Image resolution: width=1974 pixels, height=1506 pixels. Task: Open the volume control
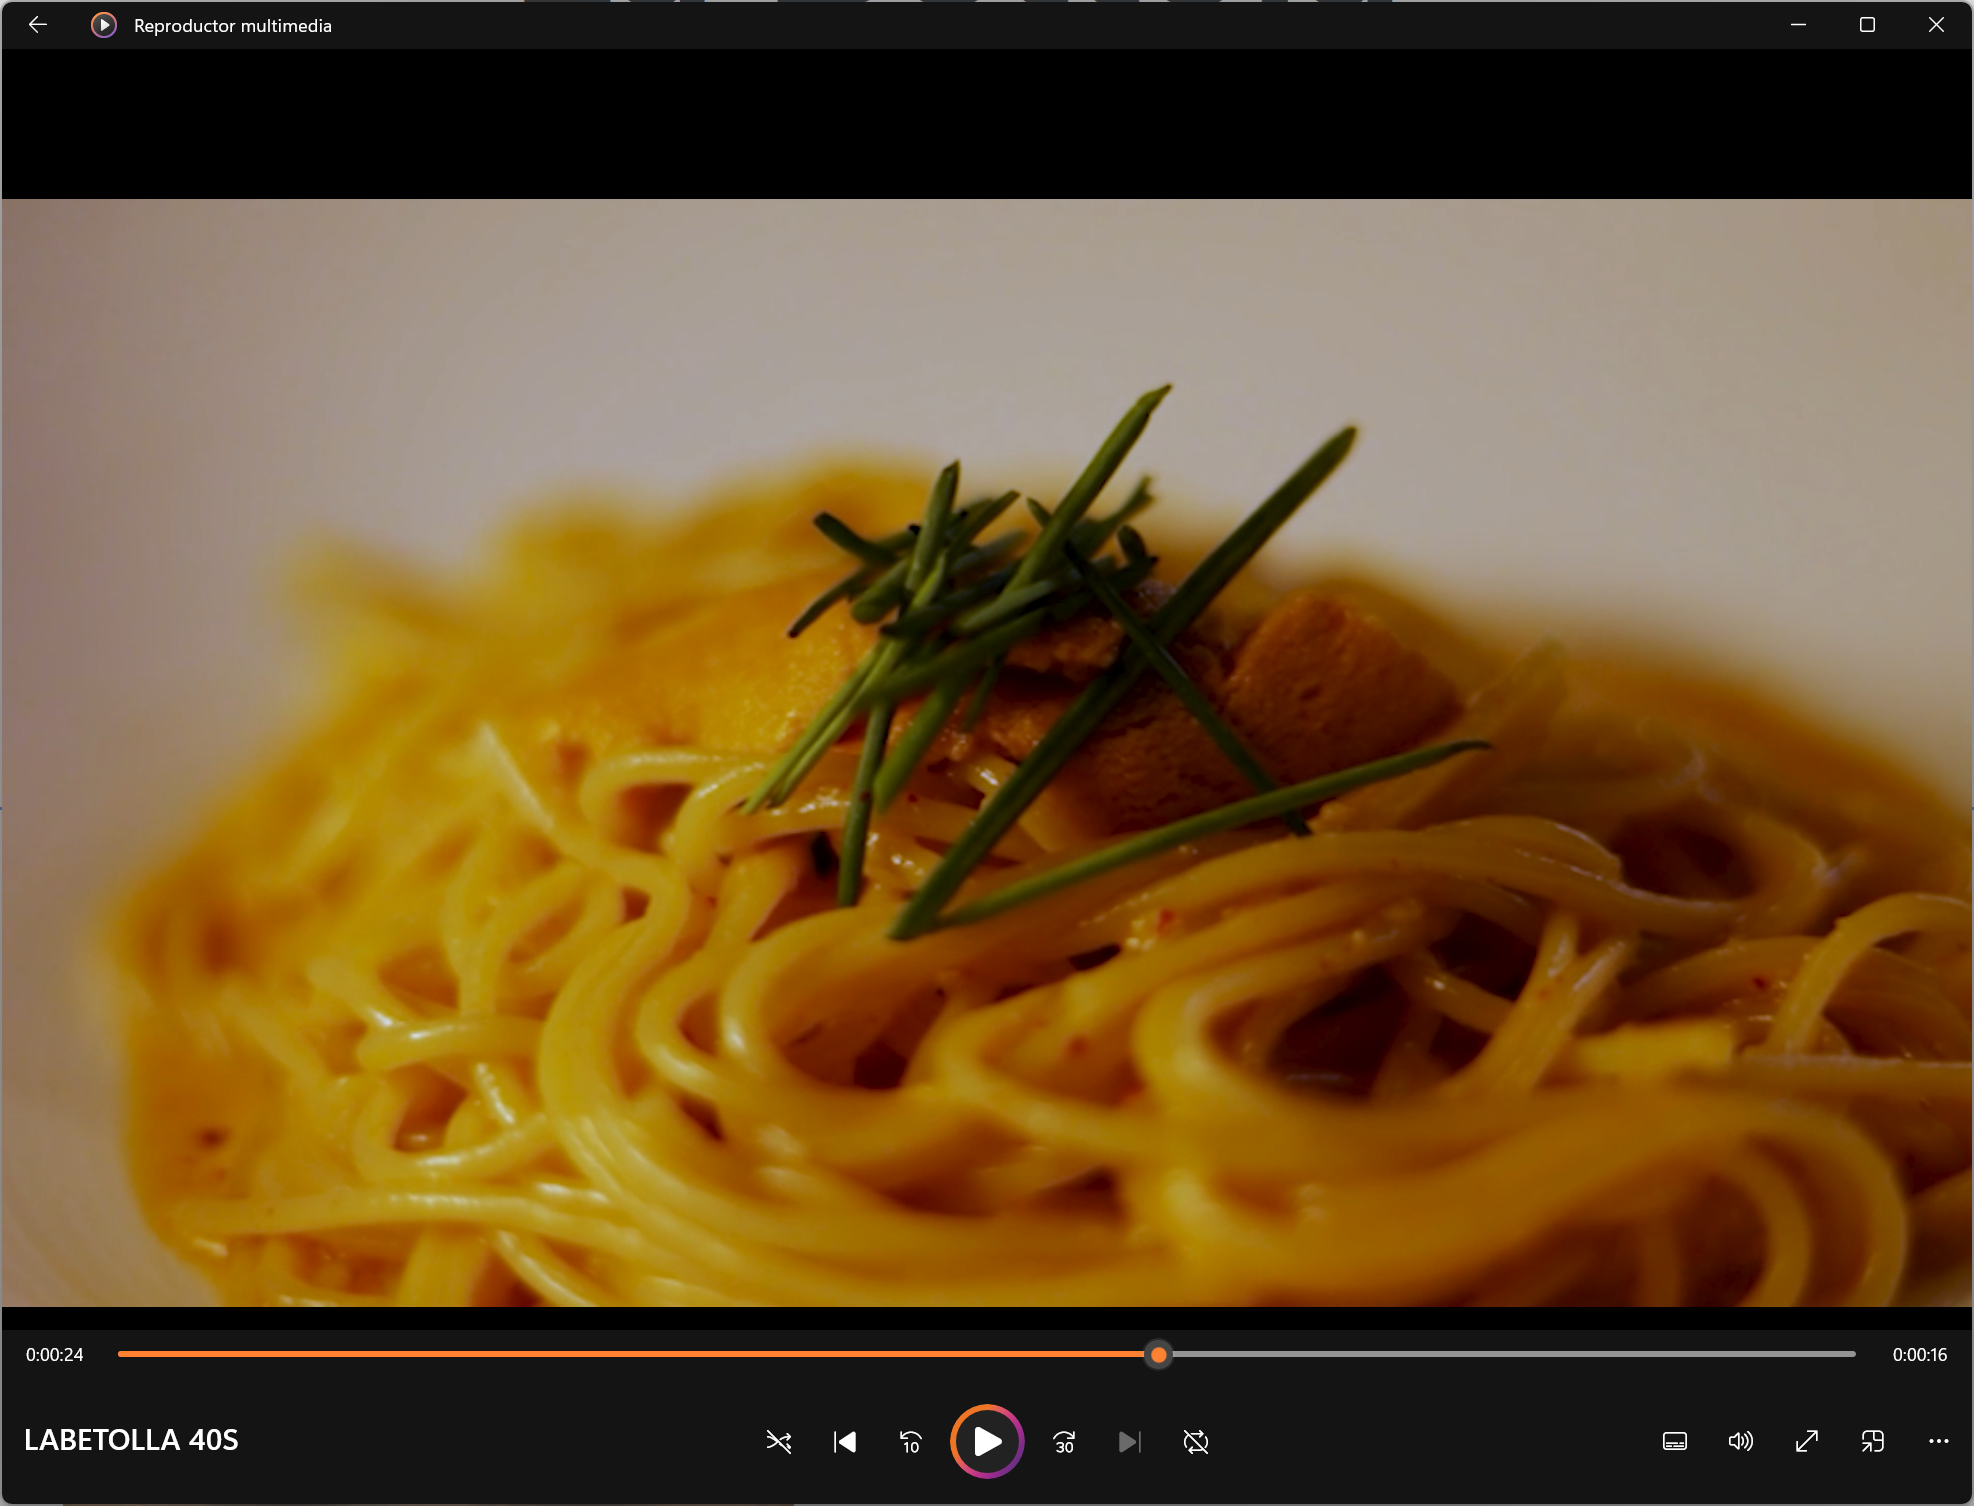pyautogui.click(x=1741, y=1441)
